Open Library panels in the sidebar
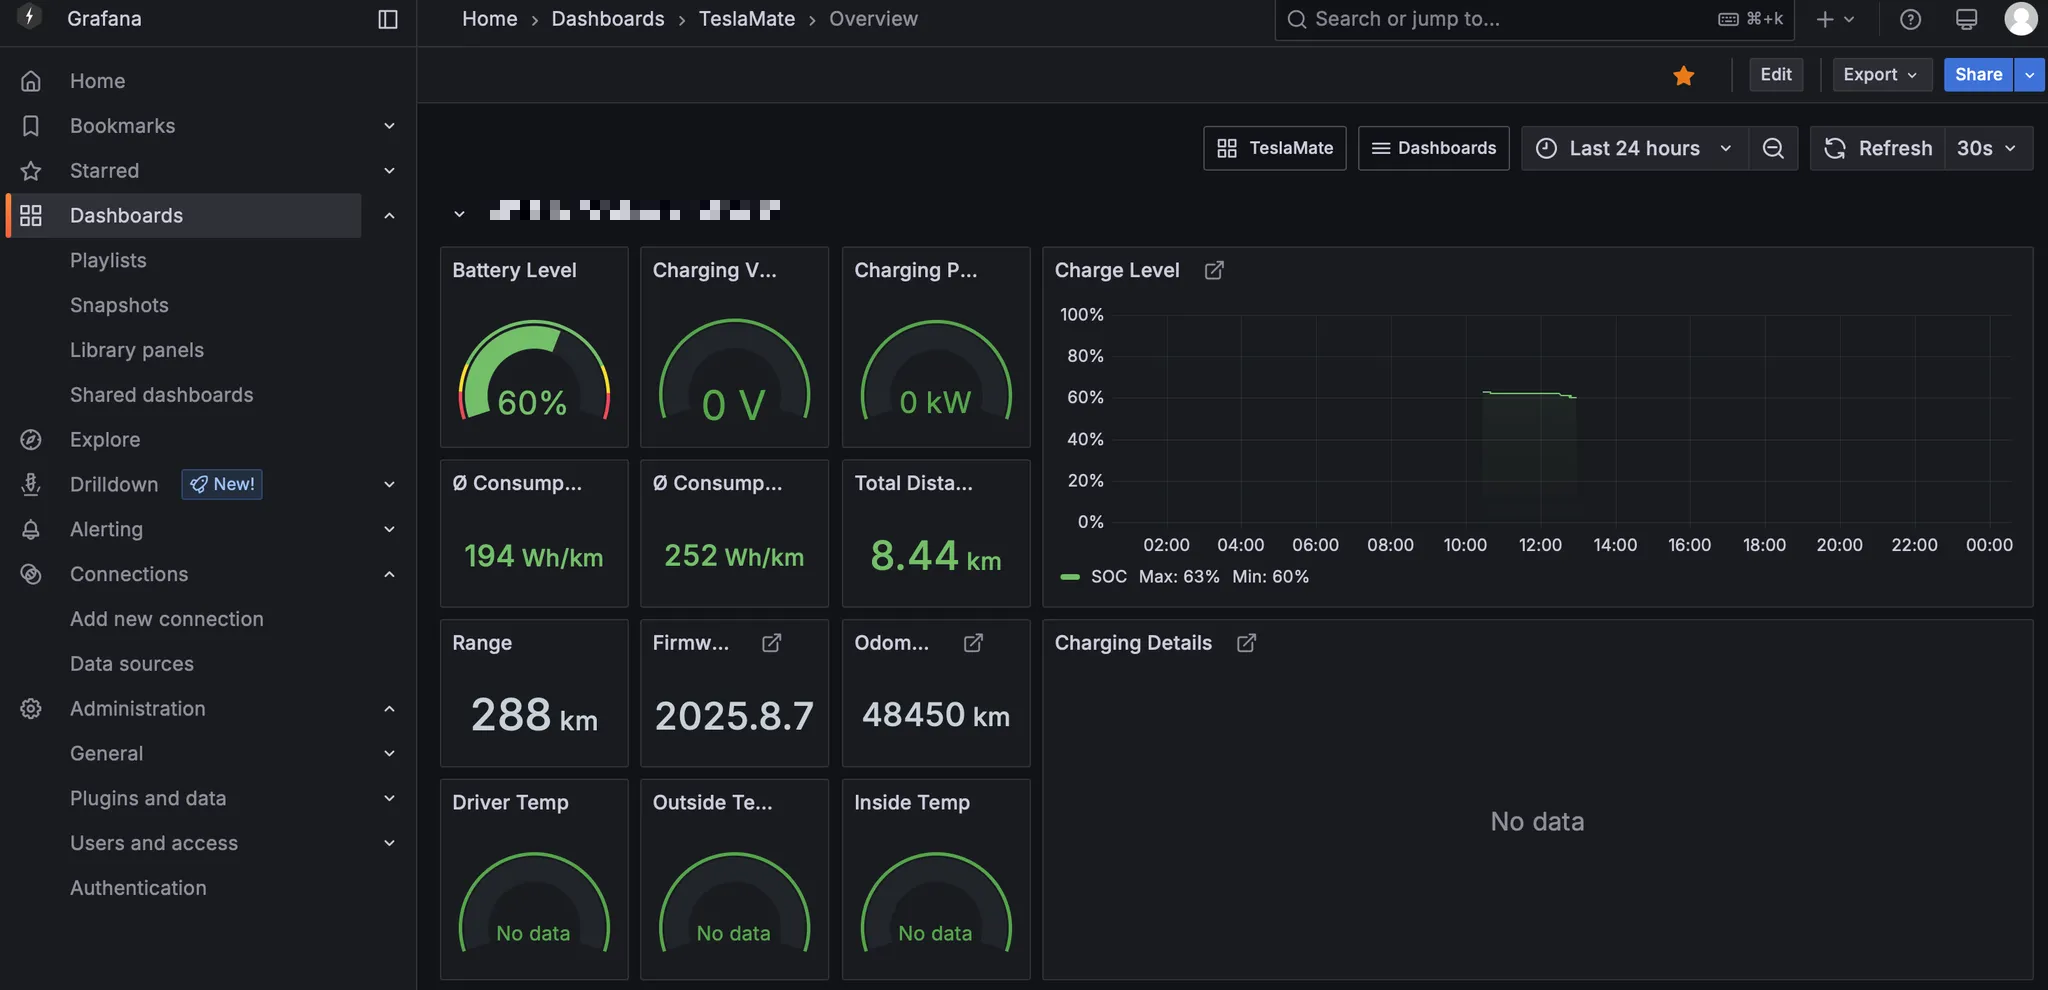This screenshot has width=2048, height=990. [137, 350]
